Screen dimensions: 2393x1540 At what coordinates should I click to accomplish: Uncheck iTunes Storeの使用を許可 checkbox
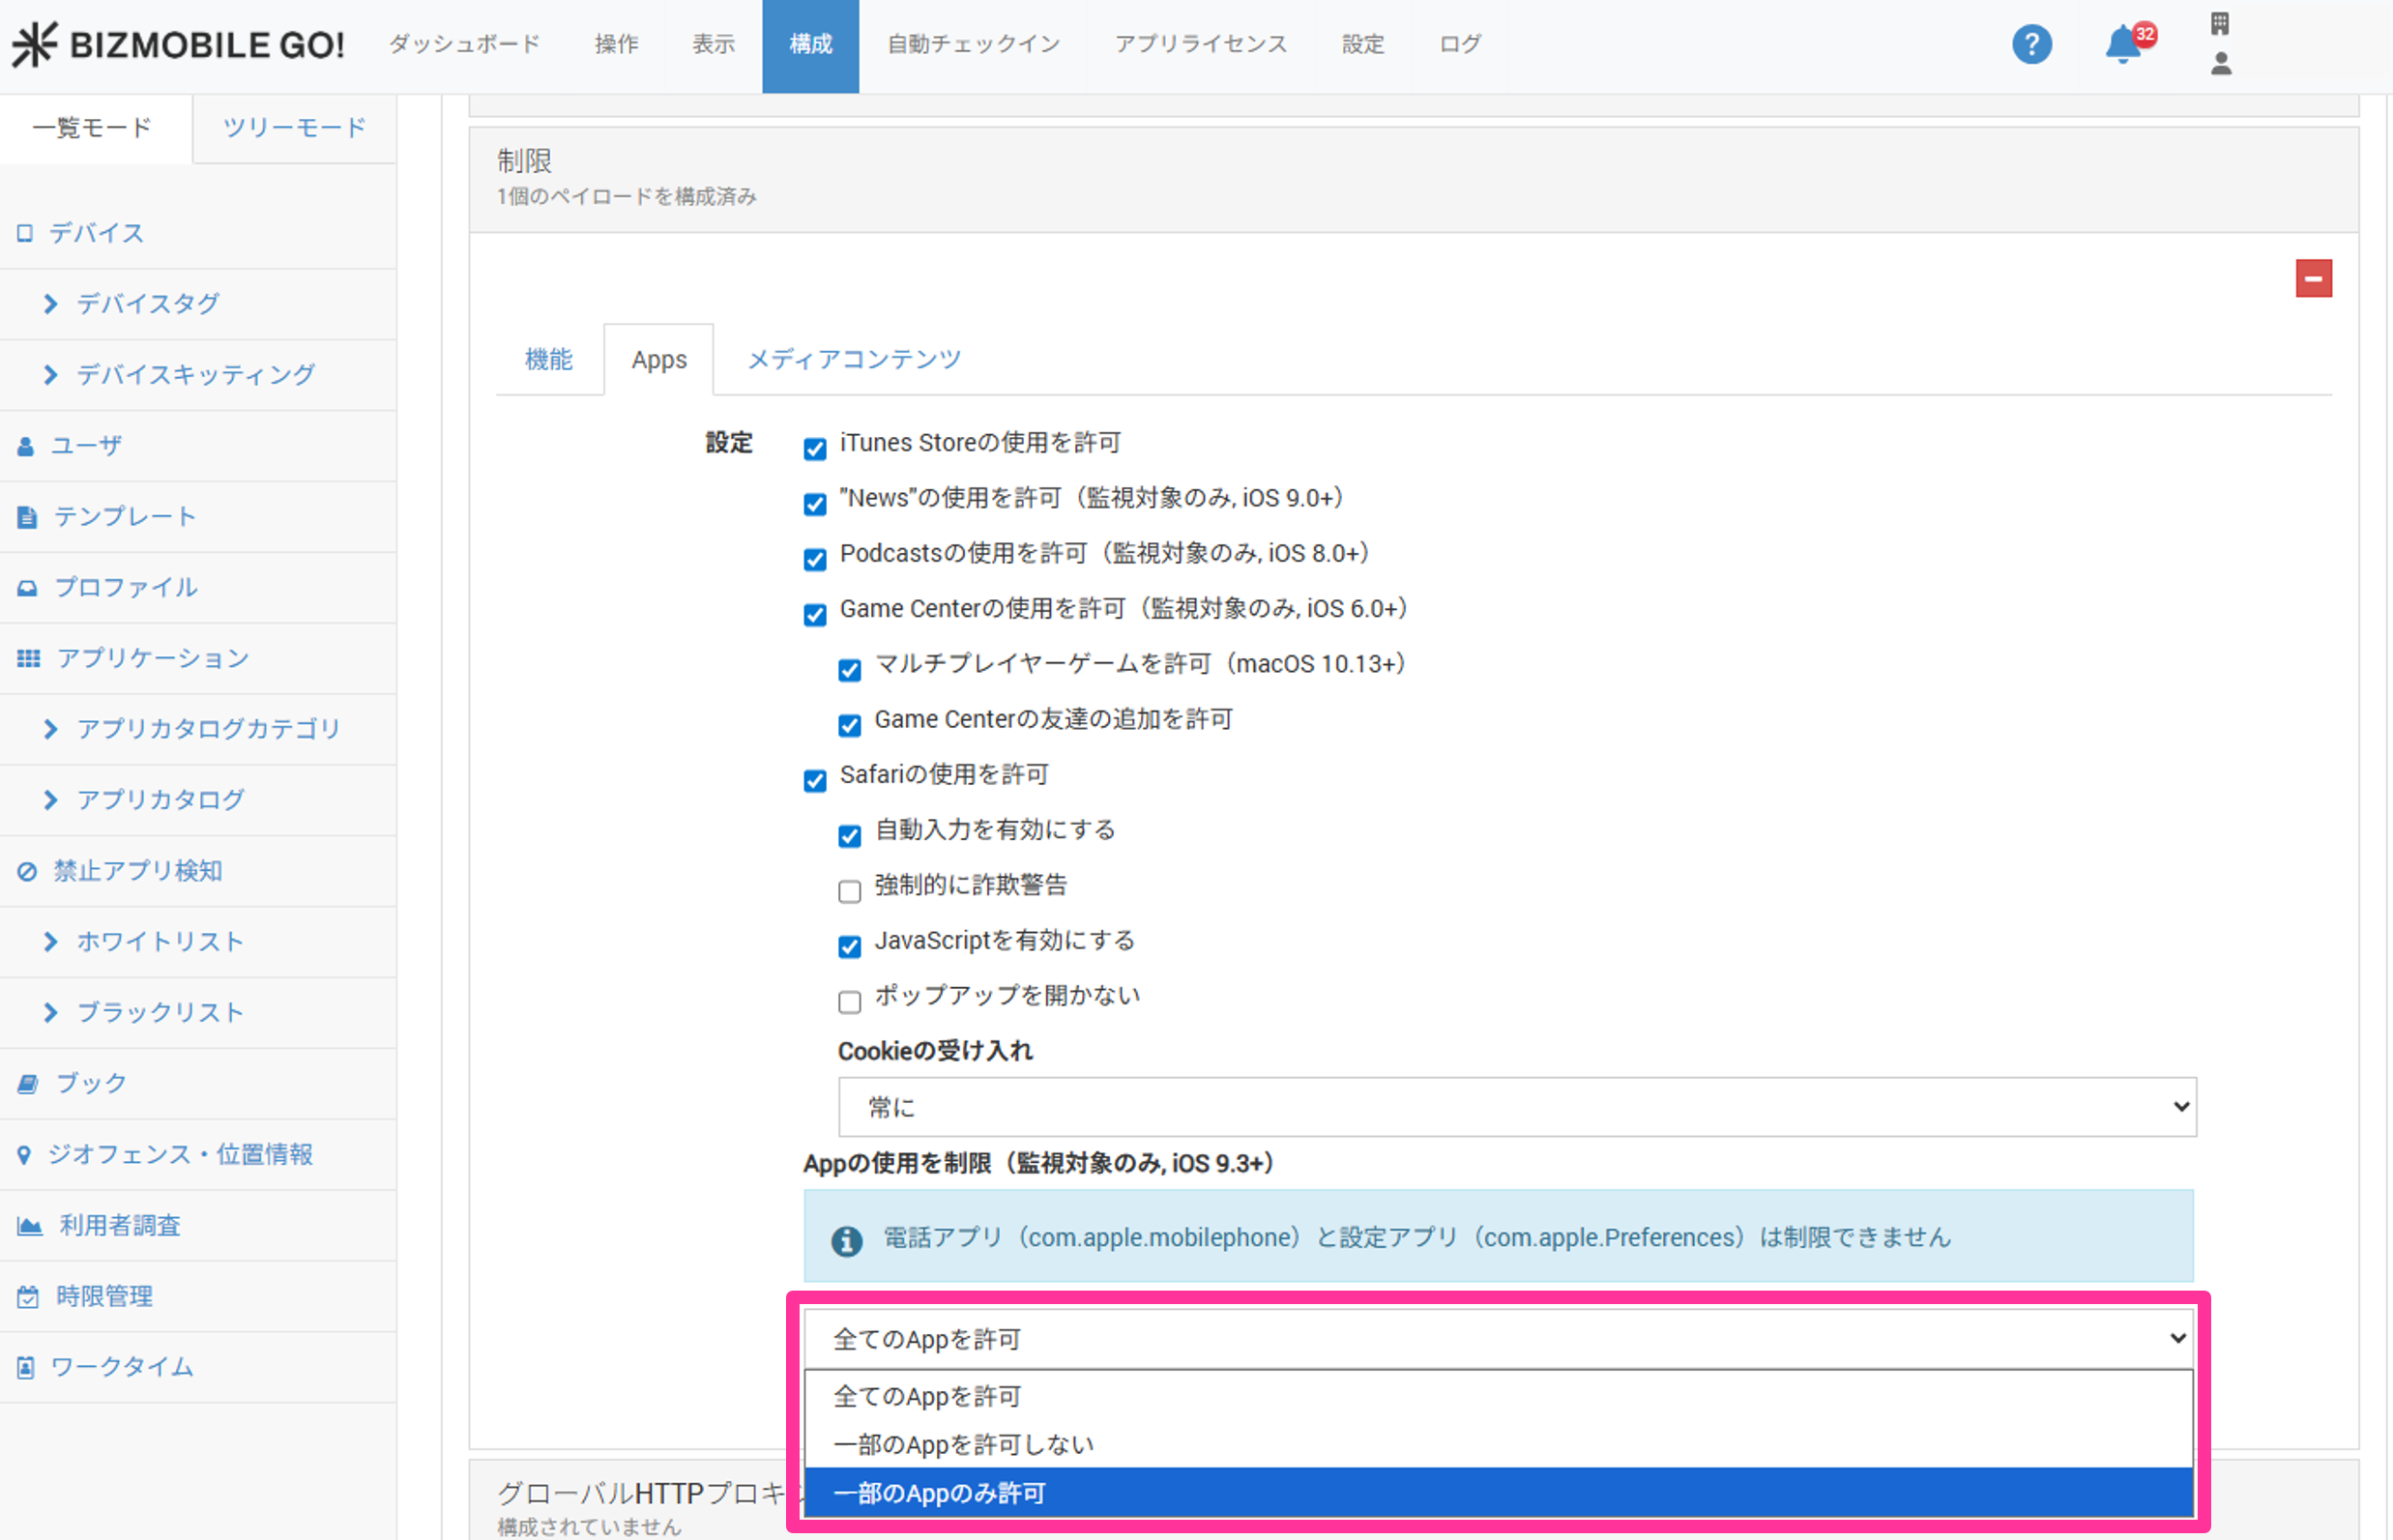(x=815, y=449)
